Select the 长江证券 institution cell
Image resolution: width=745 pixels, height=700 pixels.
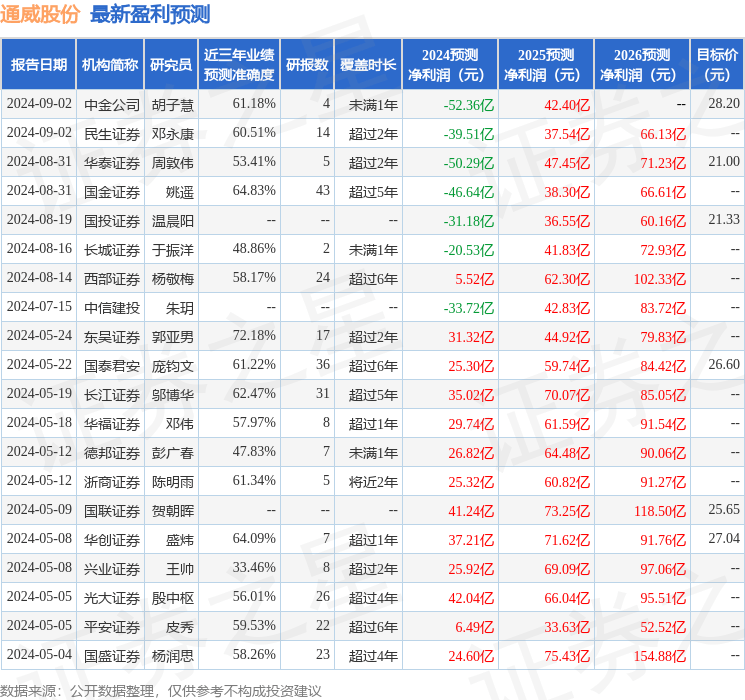click(112, 394)
